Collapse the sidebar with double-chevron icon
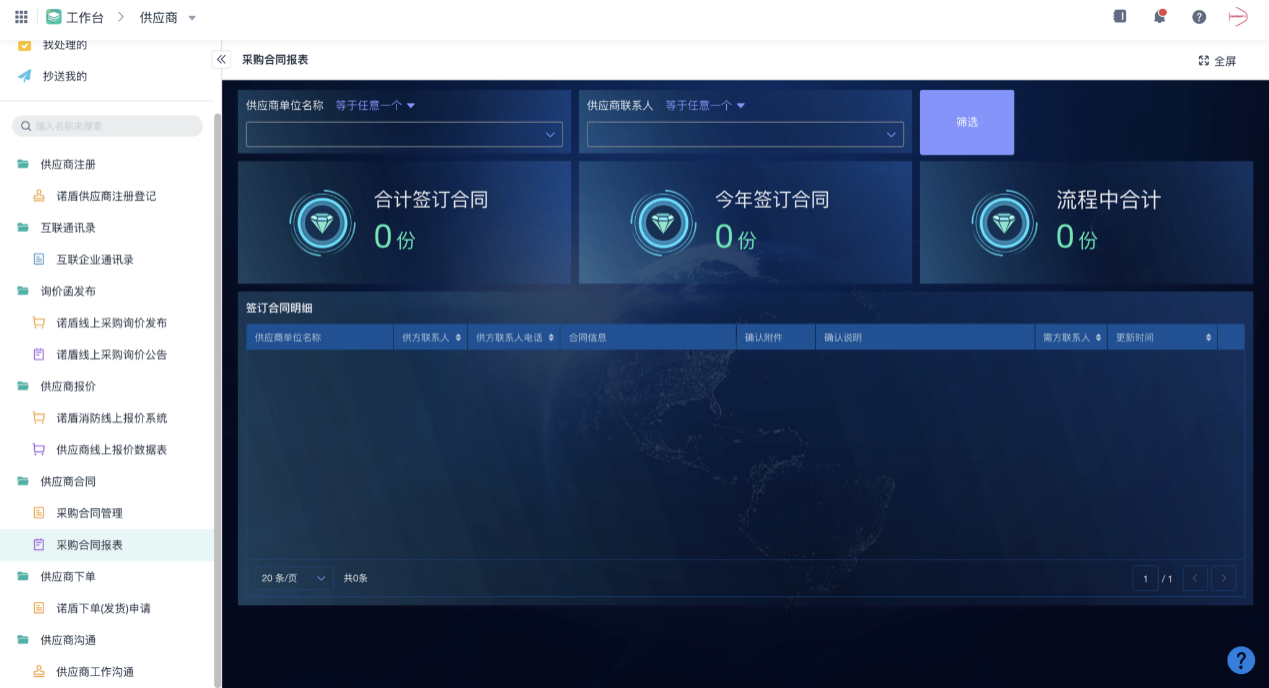 (x=222, y=60)
